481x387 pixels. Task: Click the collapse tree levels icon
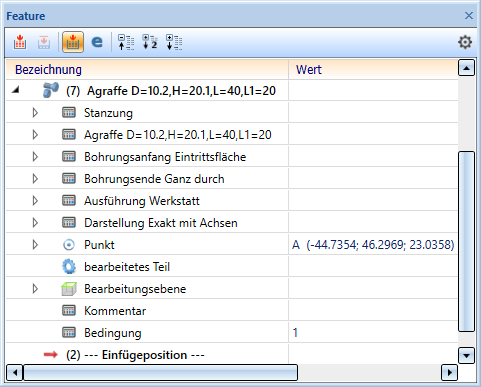126,42
